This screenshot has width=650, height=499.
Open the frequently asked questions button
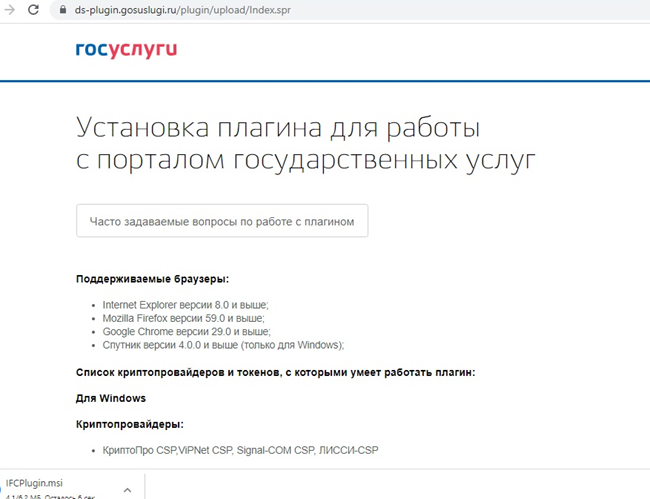[x=222, y=221]
